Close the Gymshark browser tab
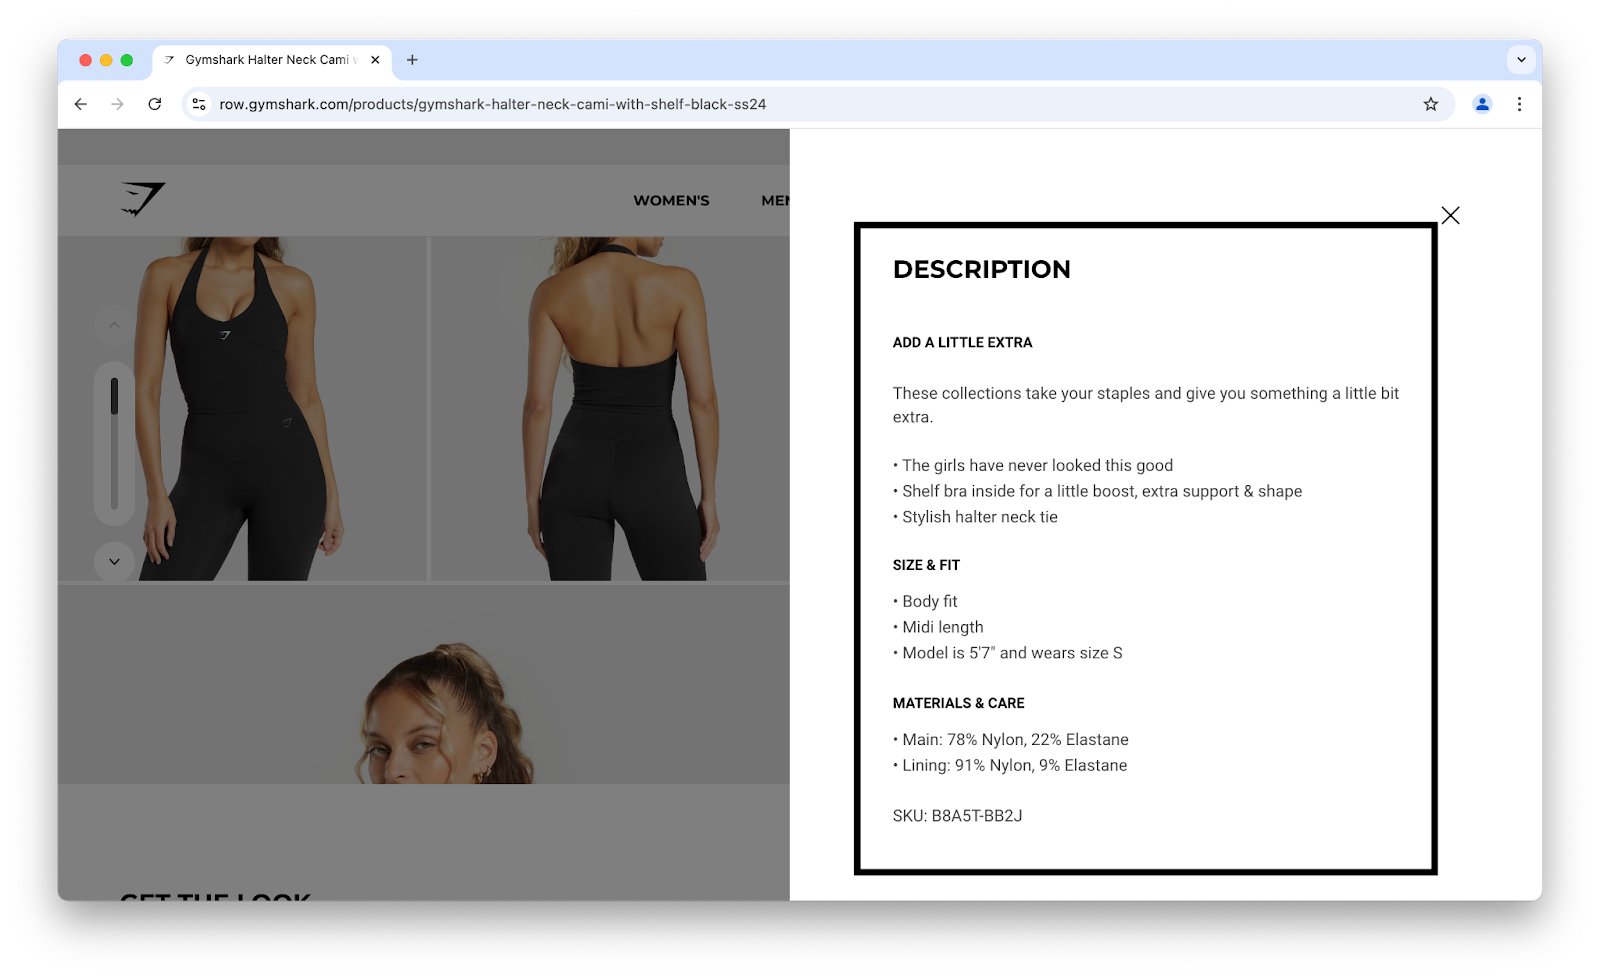This screenshot has width=1600, height=977. (x=375, y=60)
